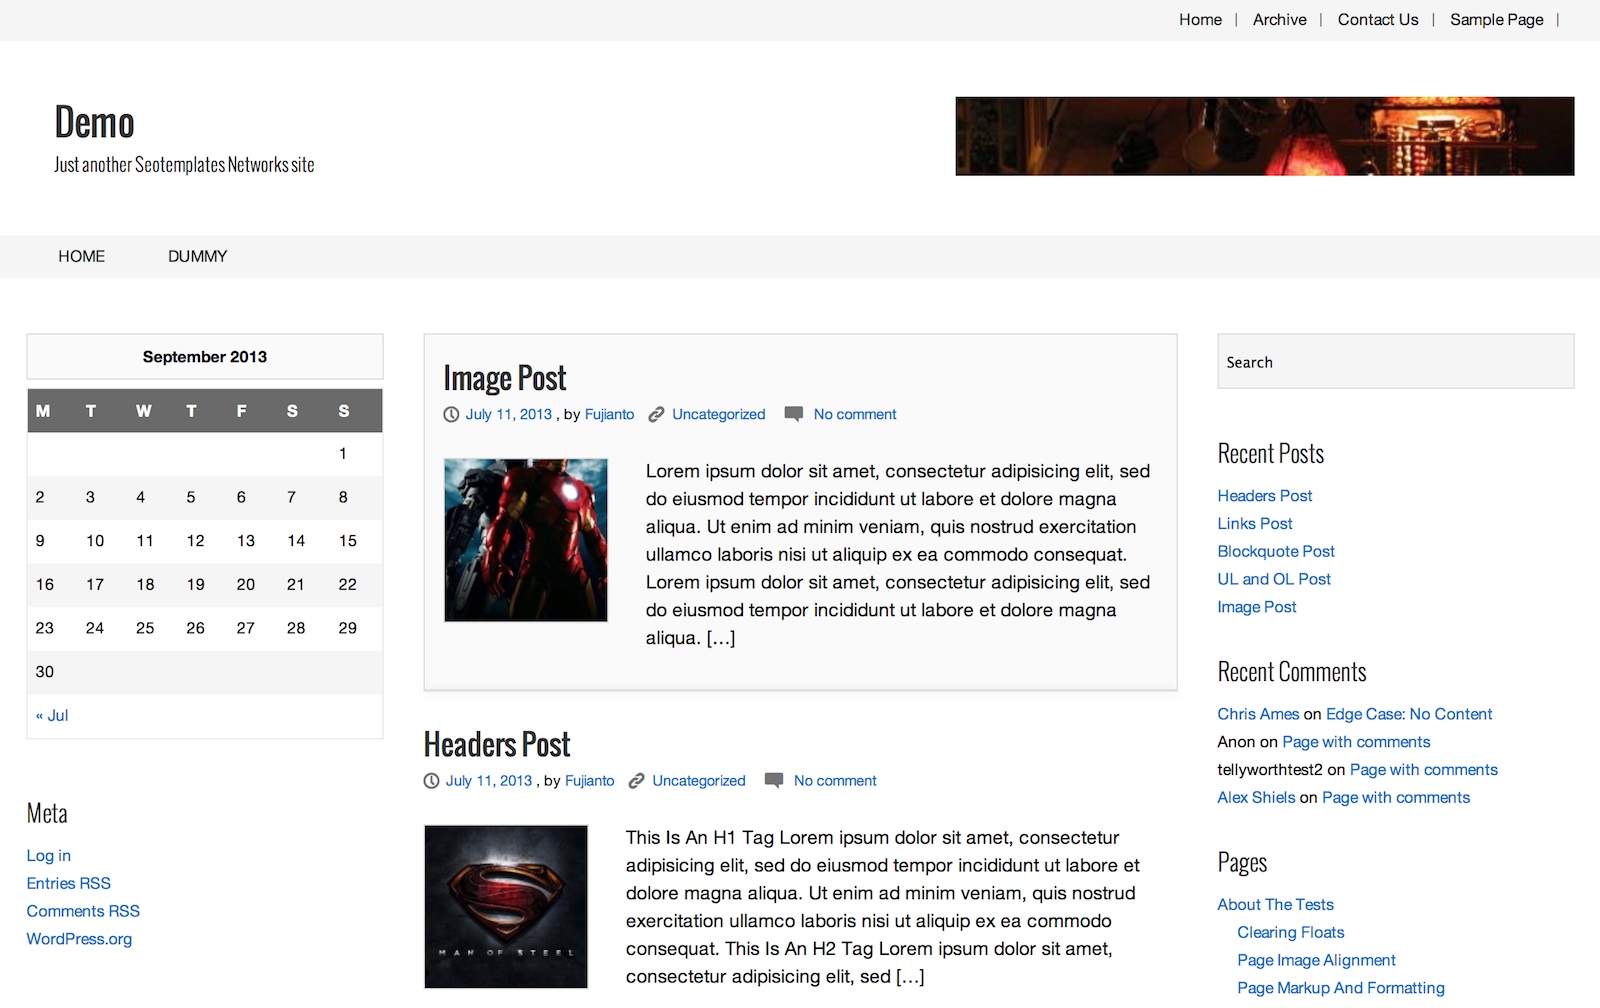Viewport: 1600px width, 1008px height.
Task: Open the Iron Man post thumbnail
Action: coord(526,540)
